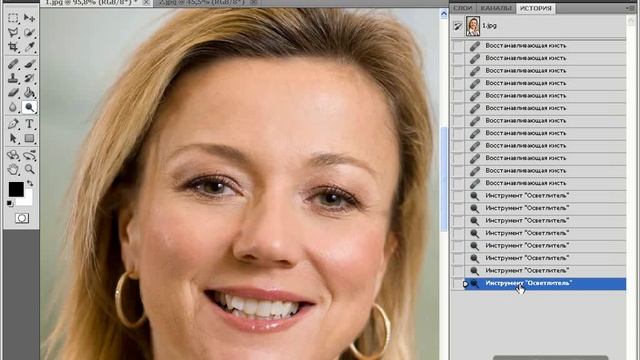Choose the 3D Orbit camera tool
This screenshot has height=360, width=640.
(x=29, y=155)
